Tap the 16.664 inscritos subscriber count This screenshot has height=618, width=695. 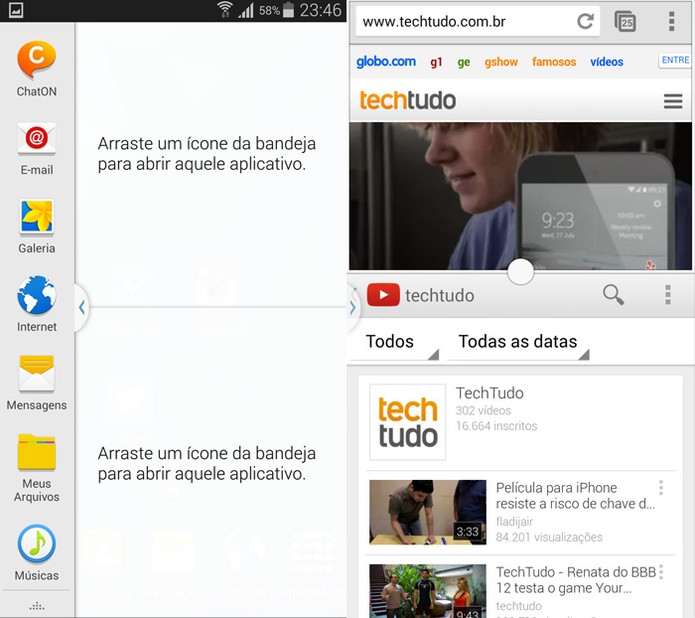point(496,426)
